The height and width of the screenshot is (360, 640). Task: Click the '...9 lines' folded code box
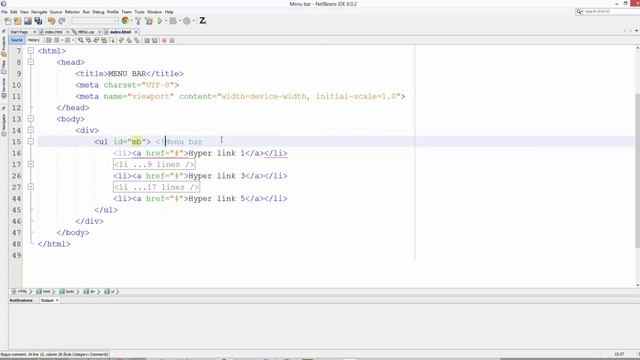click(x=154, y=164)
